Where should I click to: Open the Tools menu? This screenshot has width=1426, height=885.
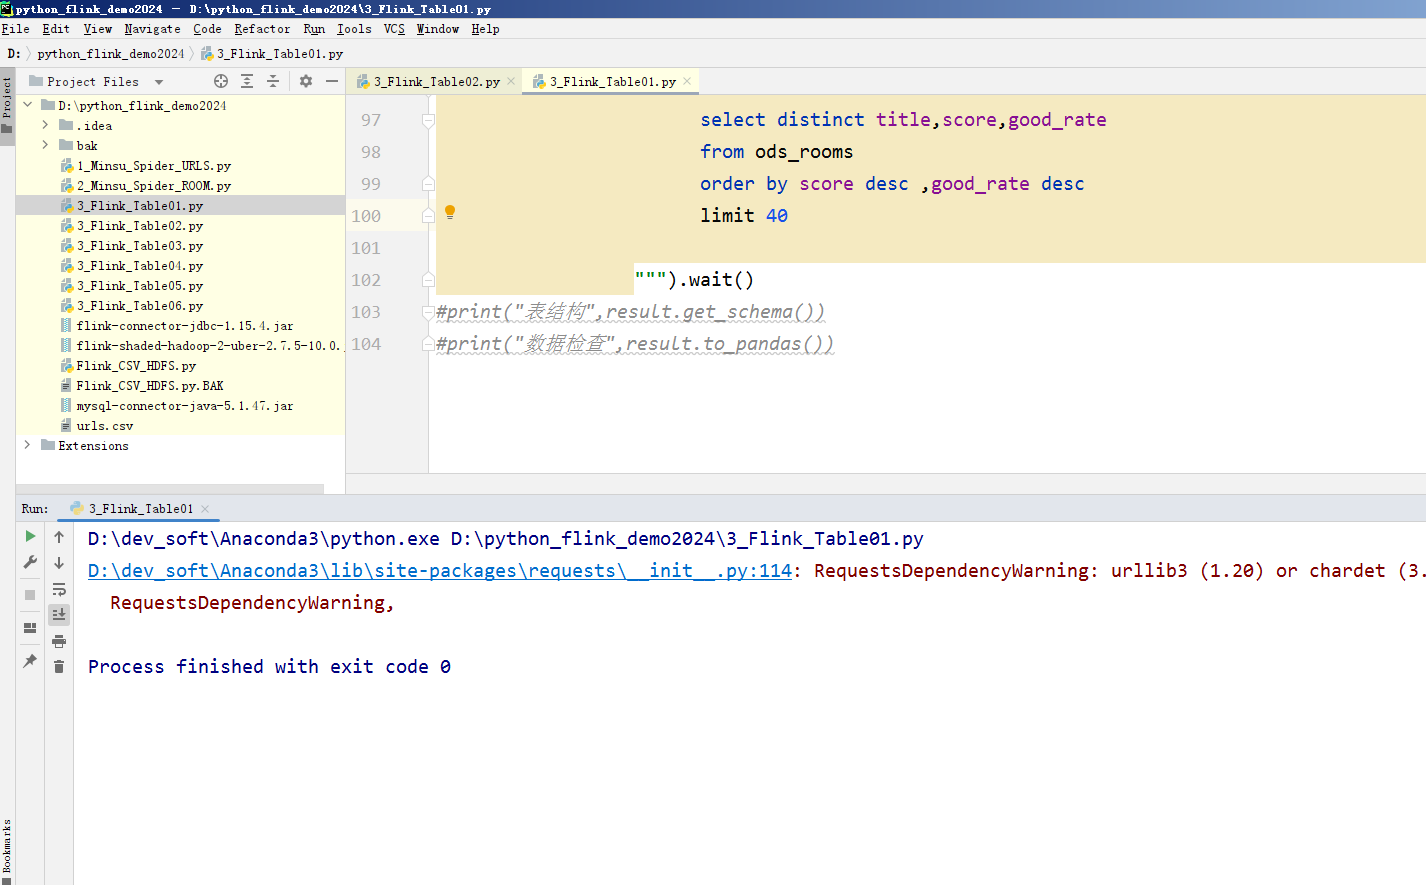coord(354,29)
